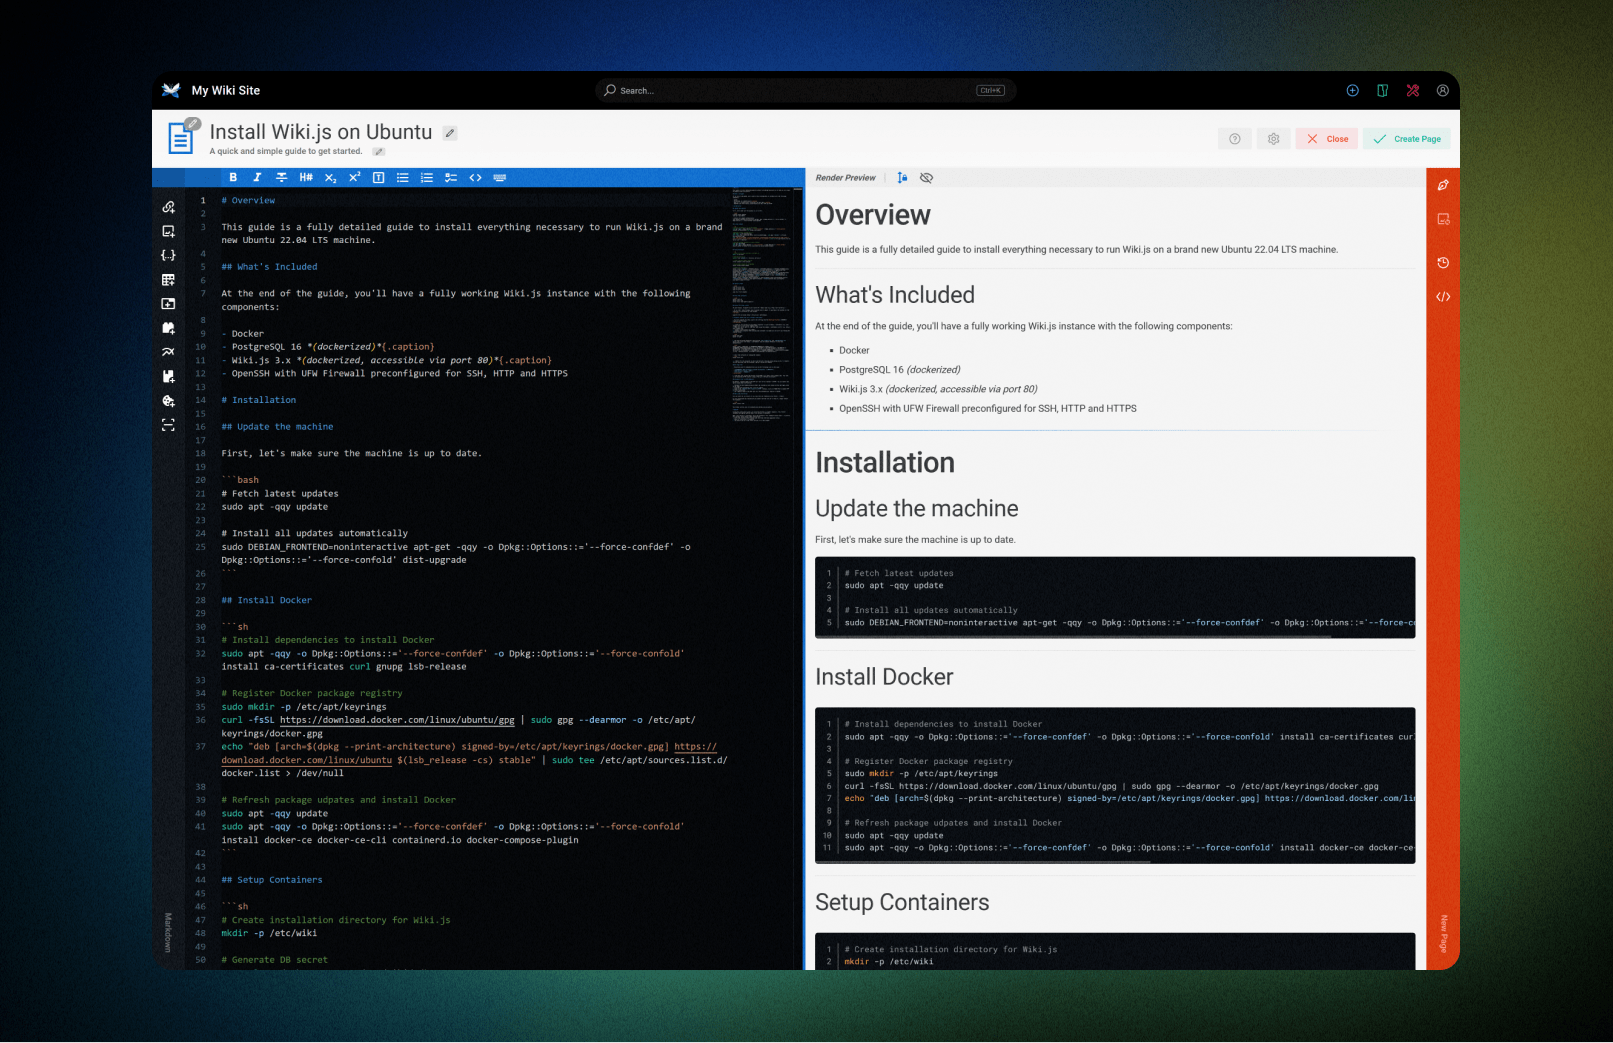Open the My Wiki Site home link
Viewport: 1613px width, 1043px height.
click(226, 90)
